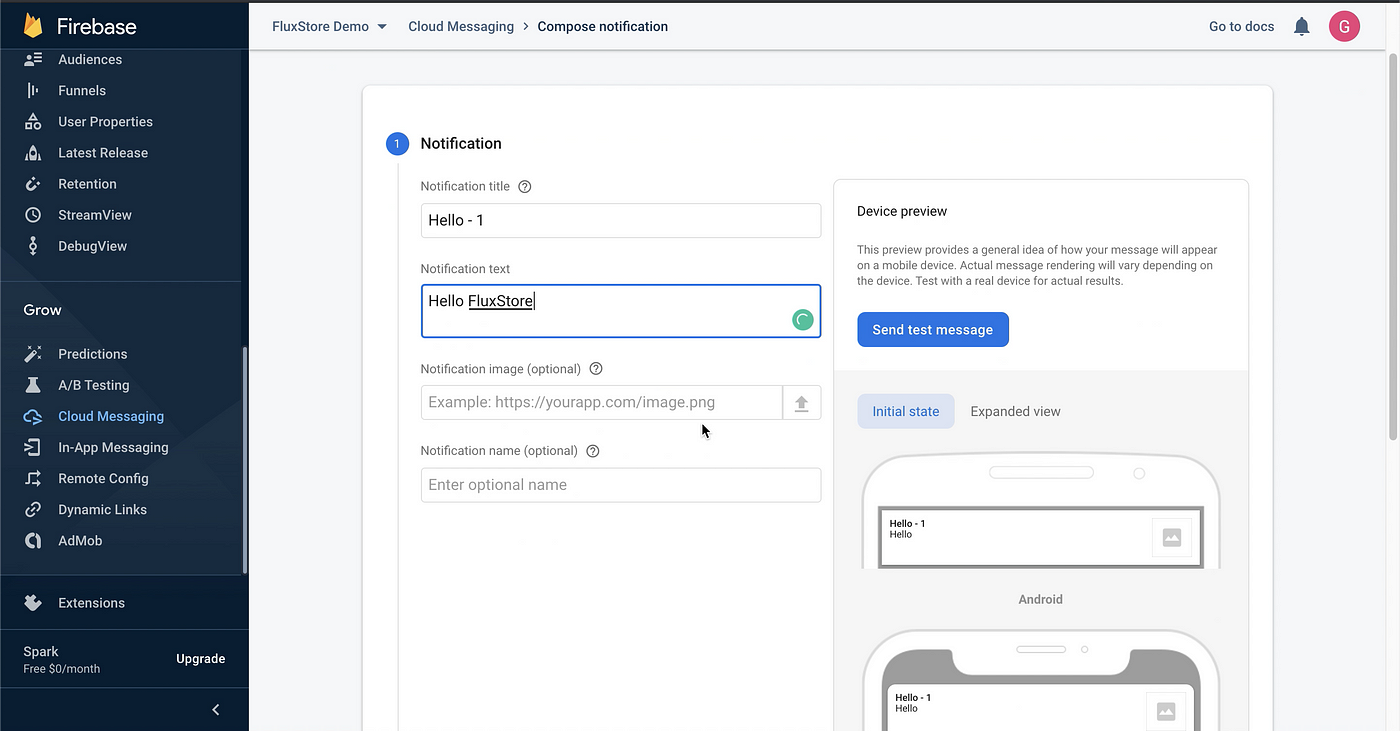Image resolution: width=1400 pixels, height=731 pixels.
Task: Click the StreamView clock icon
Action: [33, 214]
